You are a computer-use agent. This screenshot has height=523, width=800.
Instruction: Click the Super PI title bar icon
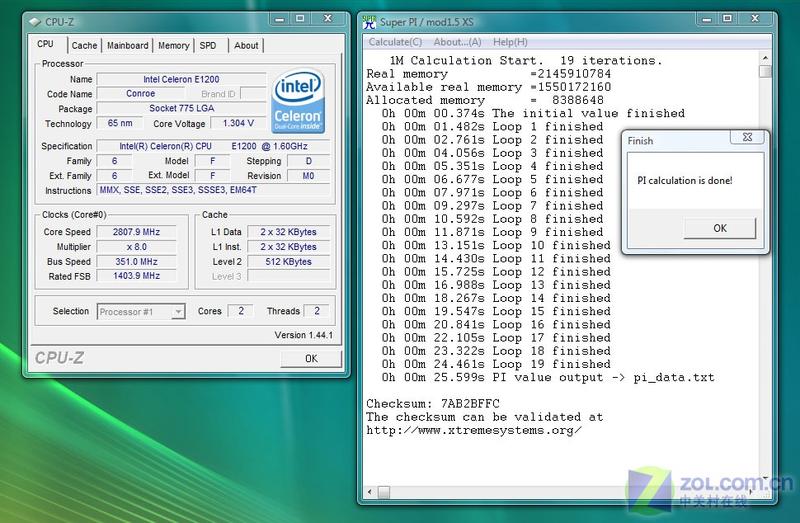[x=369, y=22]
